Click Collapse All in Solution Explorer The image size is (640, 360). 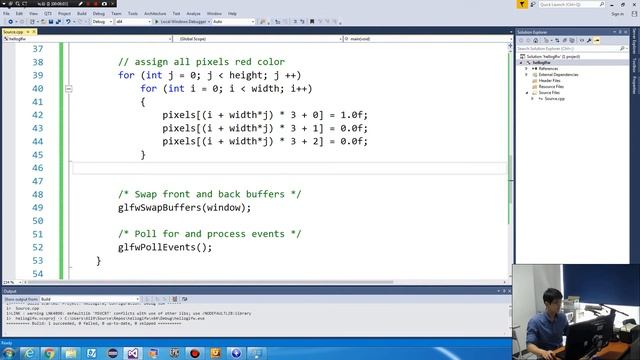[x=565, y=40]
